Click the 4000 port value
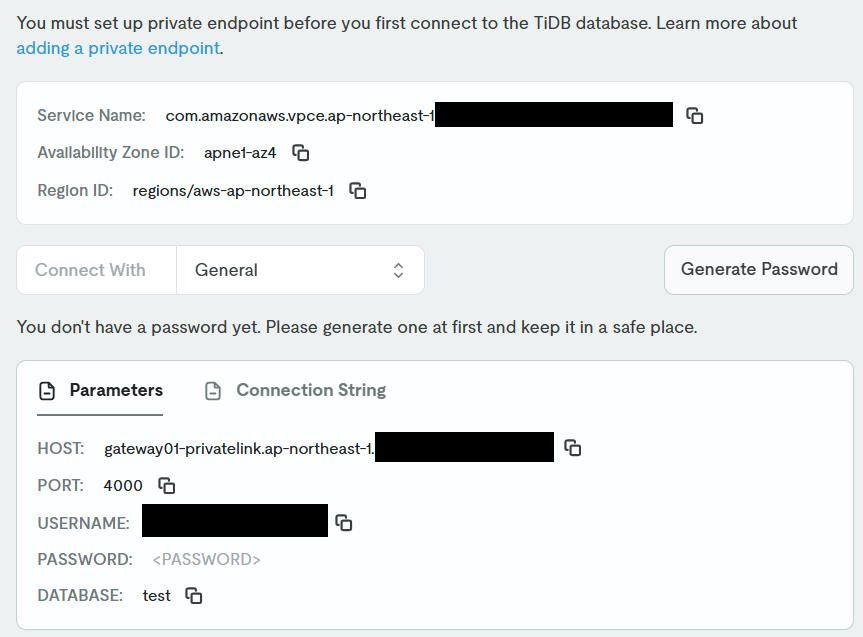 tap(123, 485)
